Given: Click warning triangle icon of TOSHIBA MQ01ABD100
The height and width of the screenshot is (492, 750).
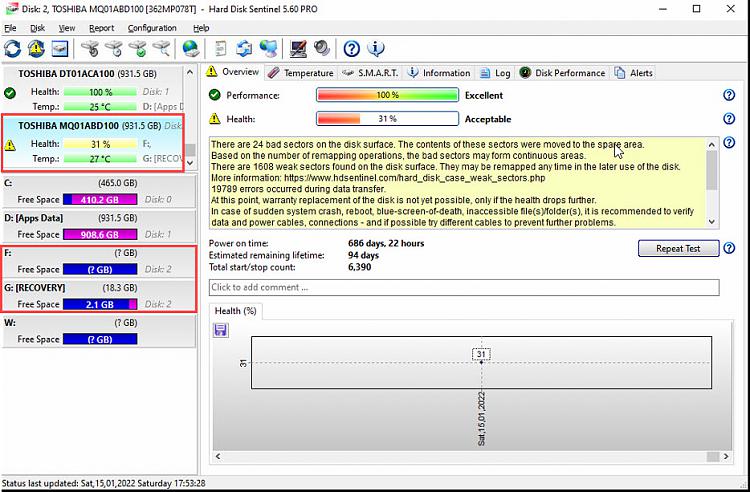Looking at the screenshot, I should point(10,145).
